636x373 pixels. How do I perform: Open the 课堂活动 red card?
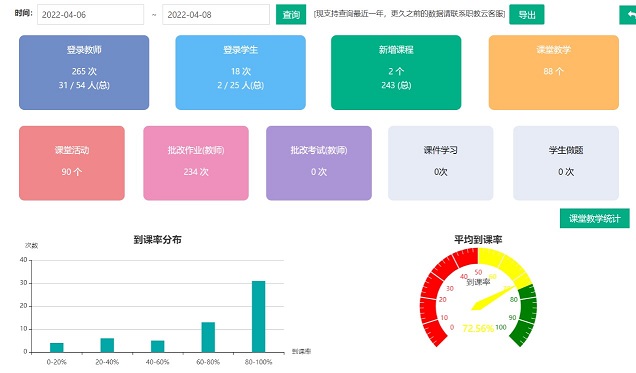[x=72, y=163]
